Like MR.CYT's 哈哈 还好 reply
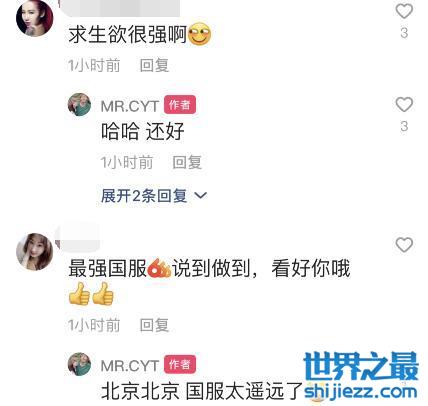 404,104
